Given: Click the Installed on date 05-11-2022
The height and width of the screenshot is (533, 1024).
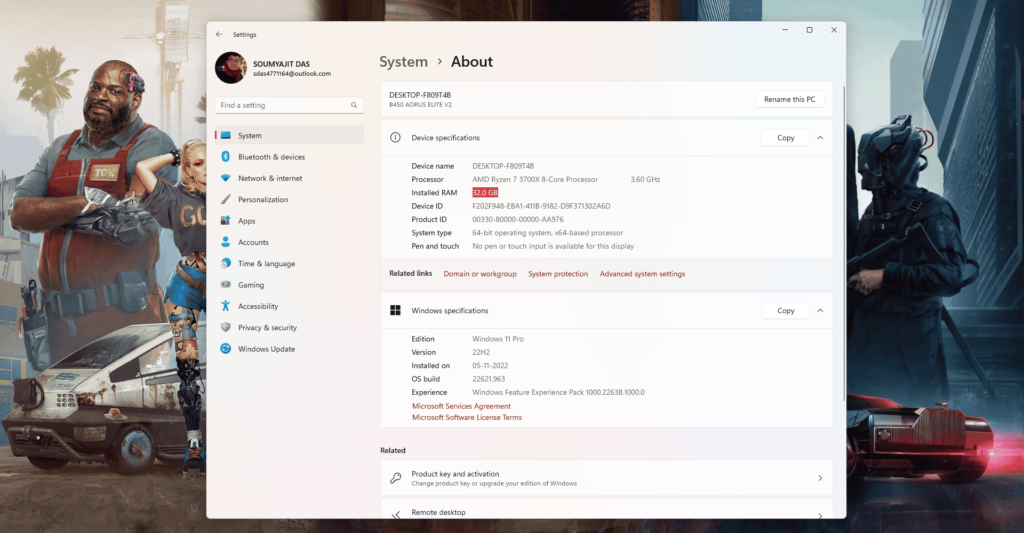Looking at the screenshot, I should coord(490,366).
